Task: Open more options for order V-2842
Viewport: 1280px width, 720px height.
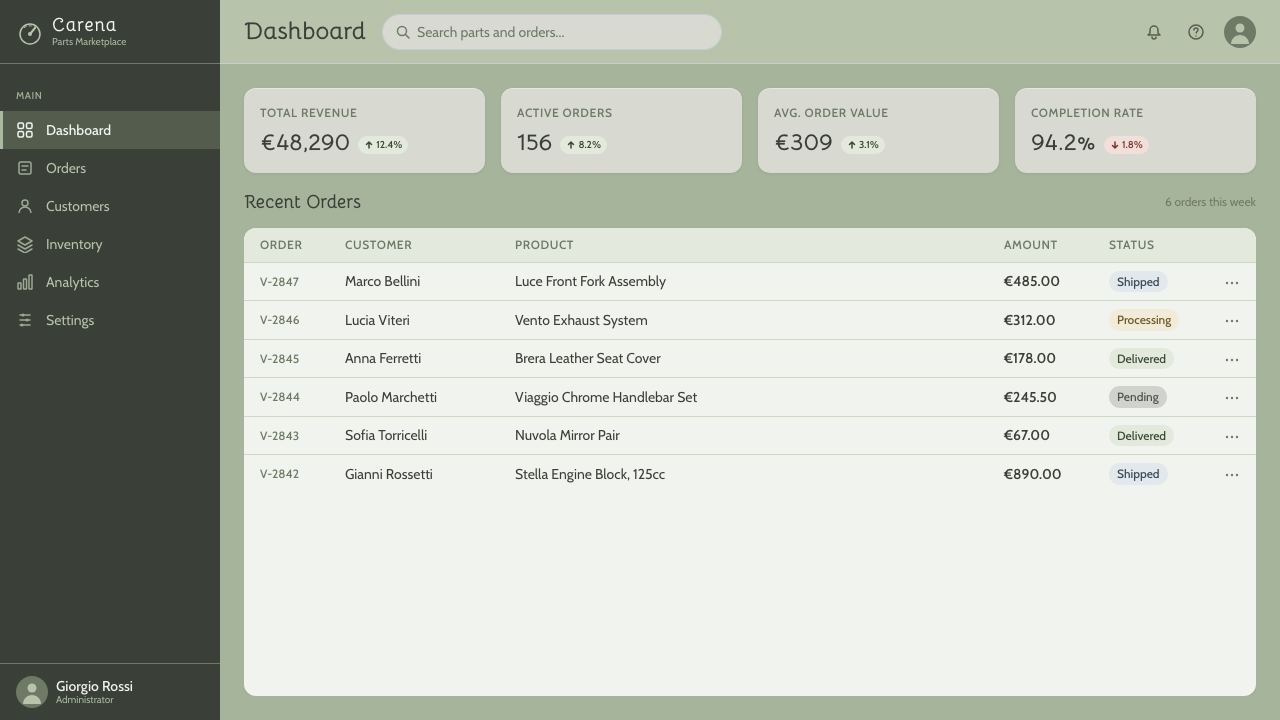Action: (1232, 474)
